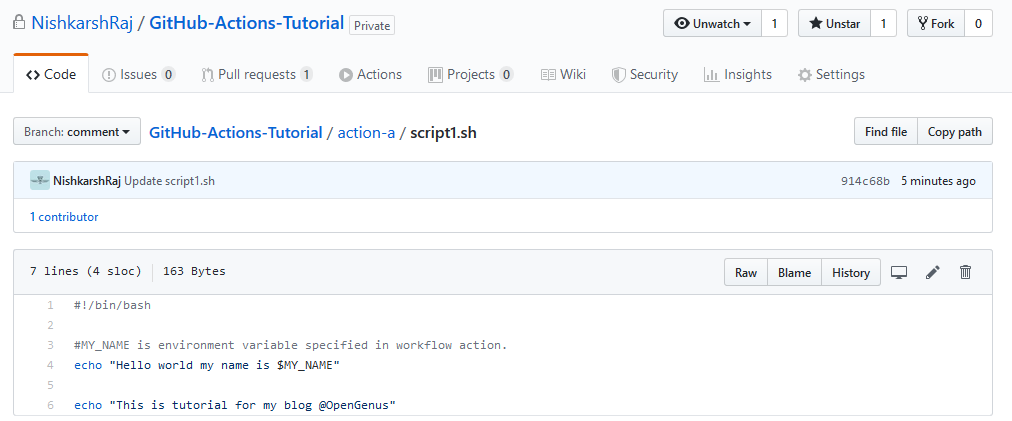
Task: View the watchers count next to Unwatch
Action: point(774,24)
